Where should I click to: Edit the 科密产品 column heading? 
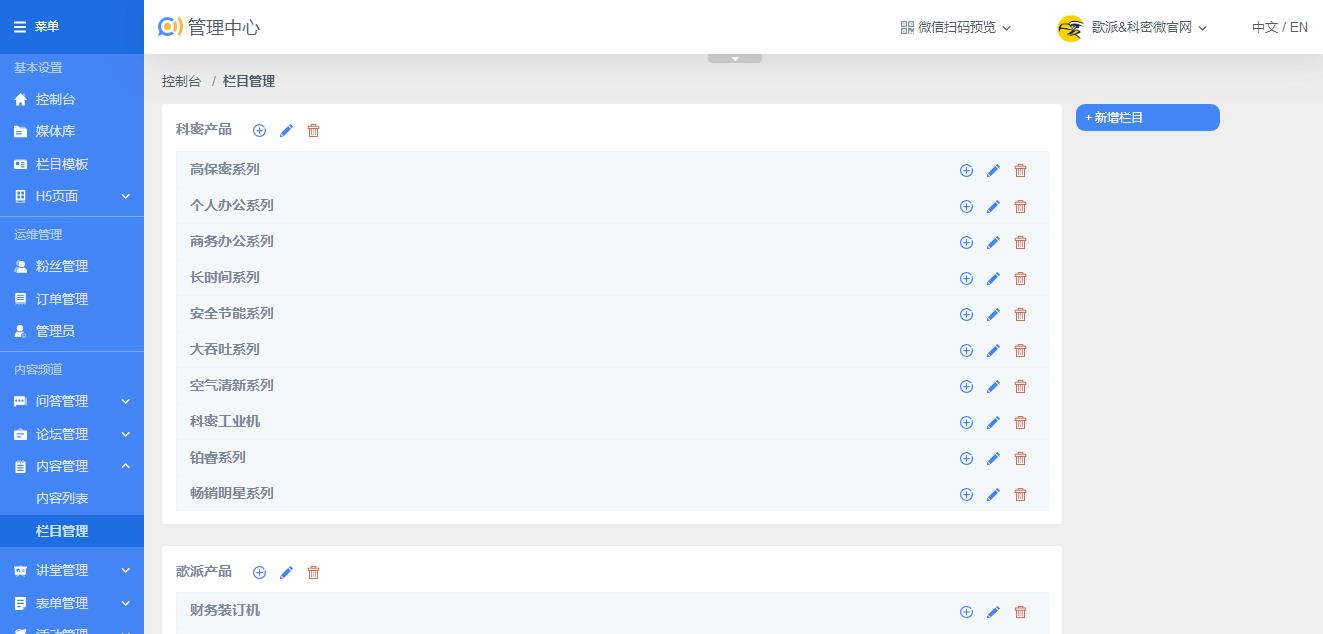tap(286, 131)
